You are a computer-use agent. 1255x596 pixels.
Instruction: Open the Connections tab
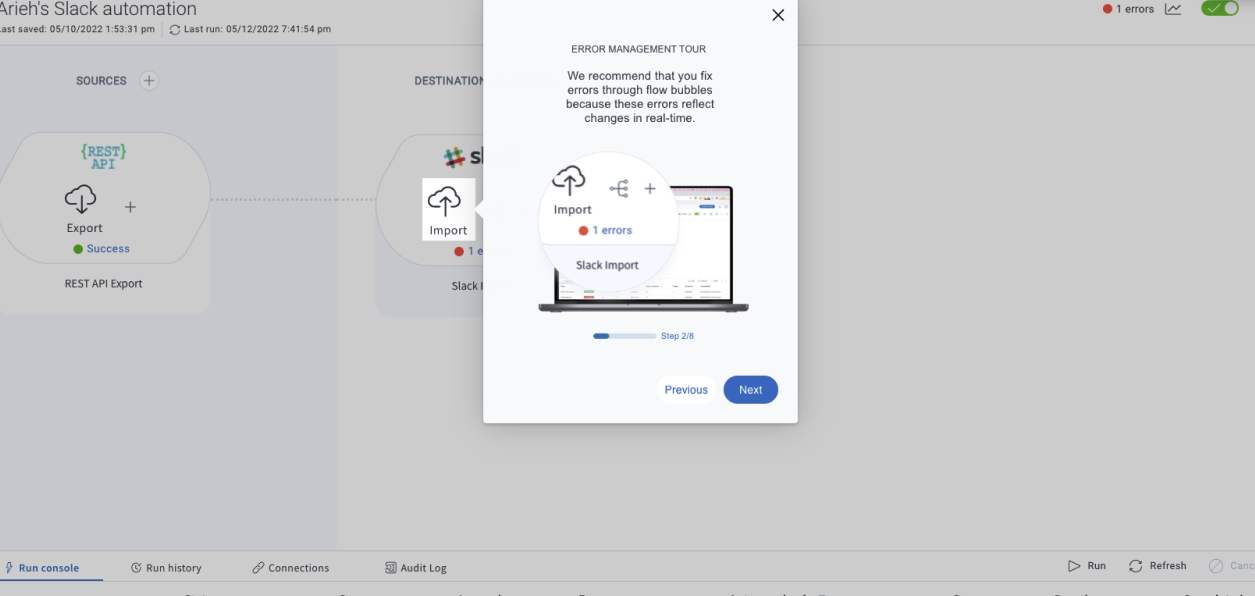pos(290,568)
